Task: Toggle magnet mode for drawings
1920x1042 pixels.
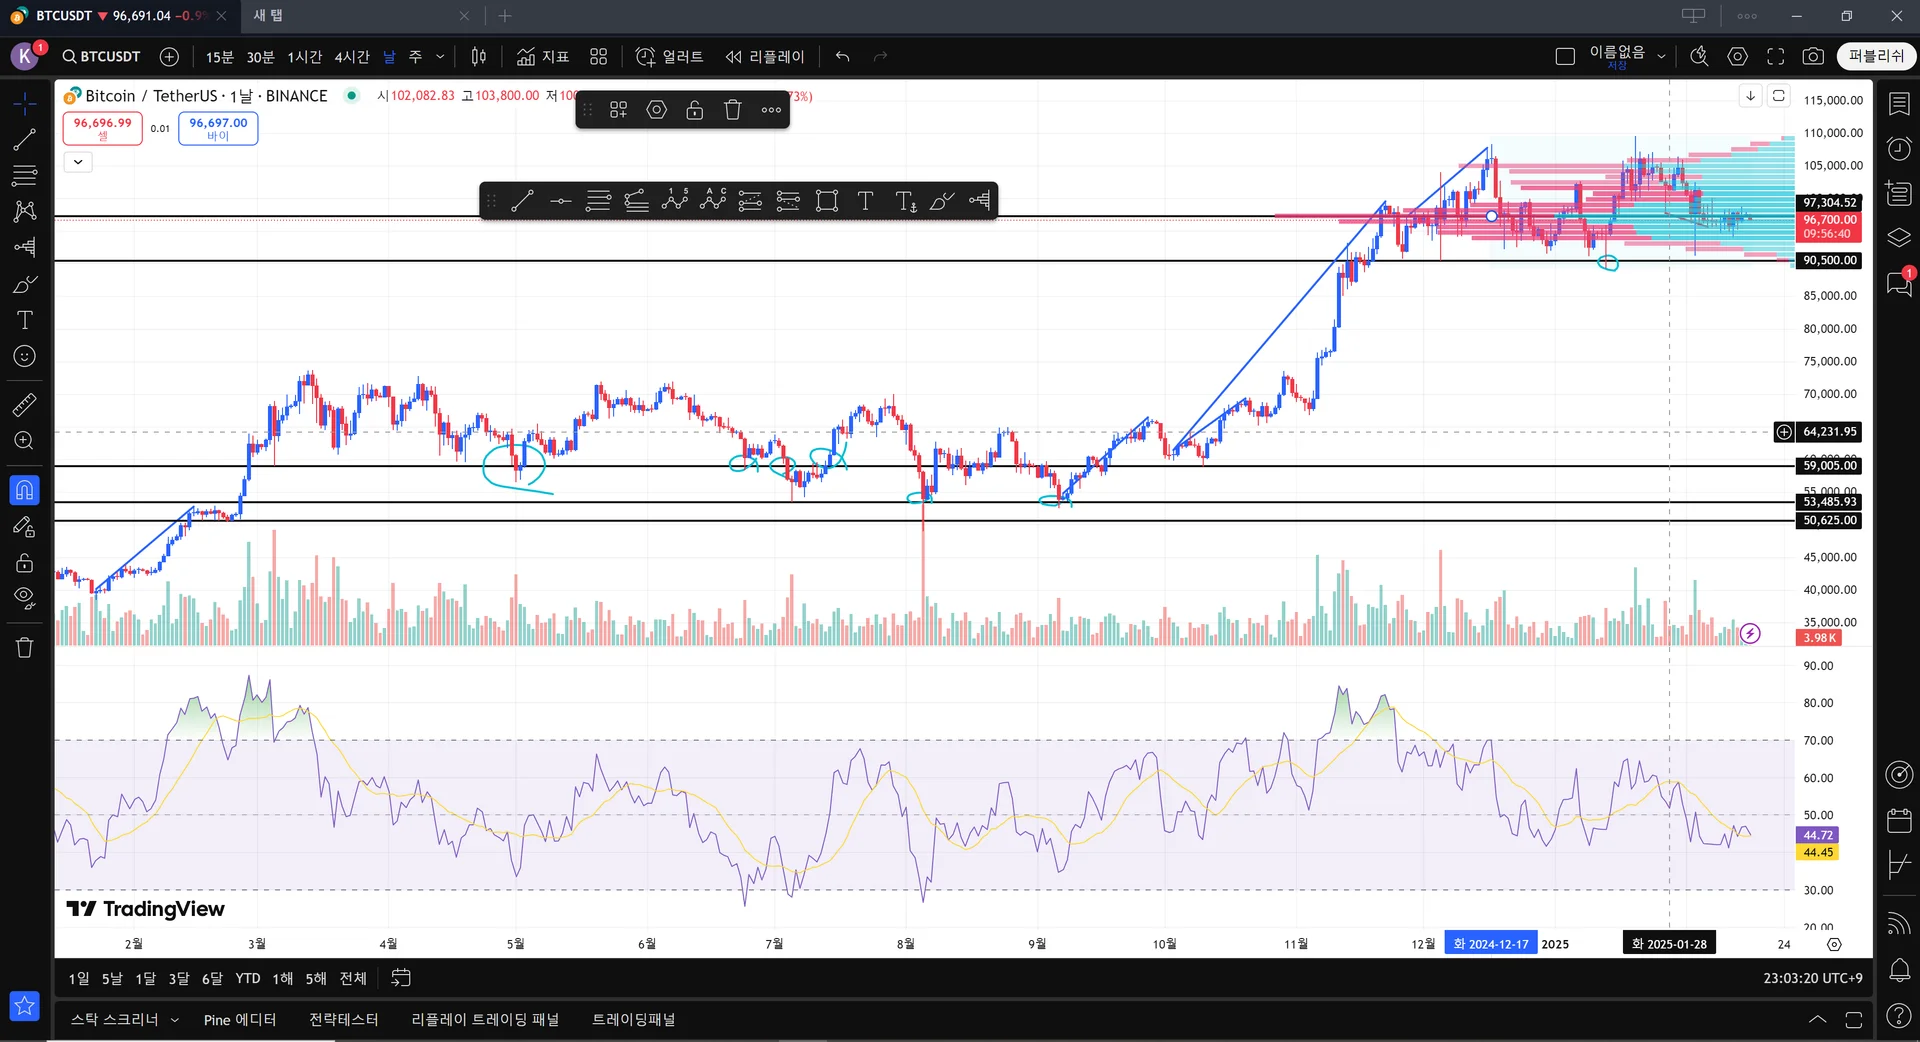Action: click(24, 490)
